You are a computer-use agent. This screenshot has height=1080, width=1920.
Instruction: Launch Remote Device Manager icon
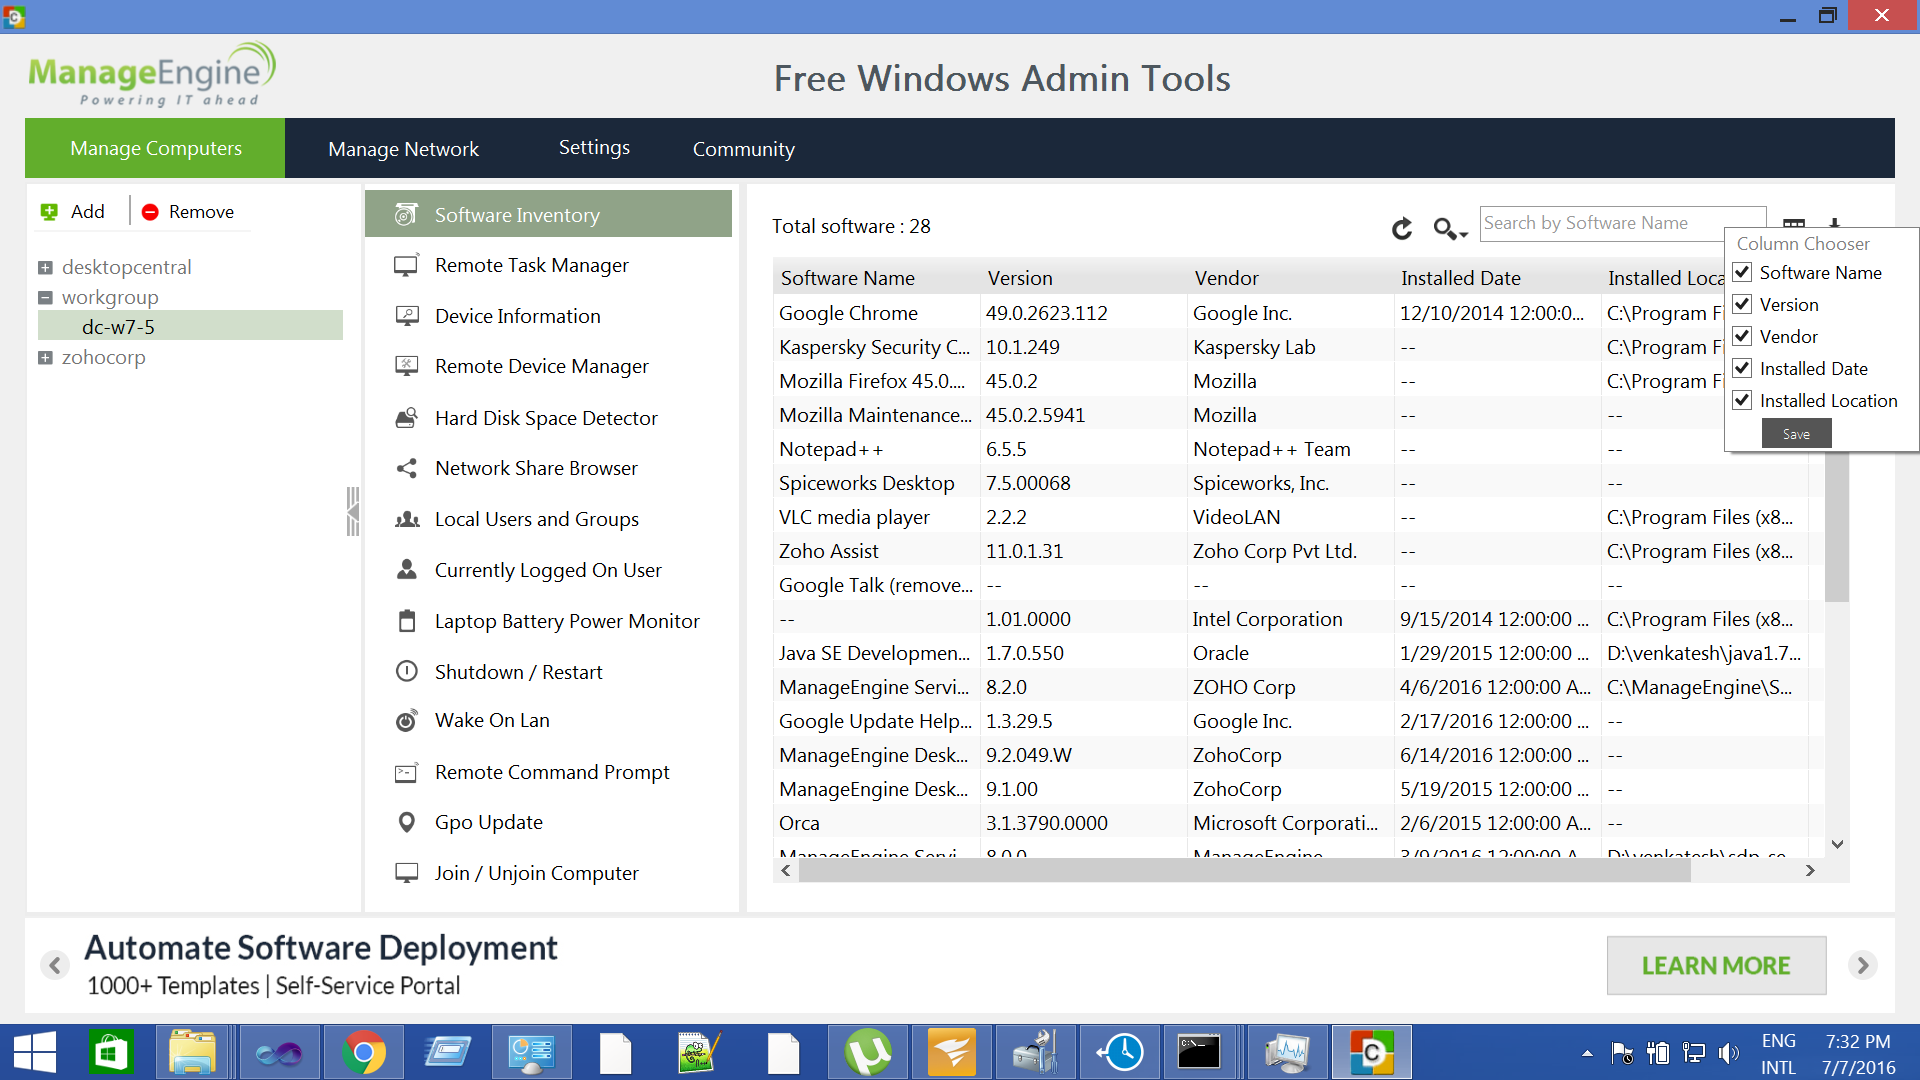(x=406, y=366)
